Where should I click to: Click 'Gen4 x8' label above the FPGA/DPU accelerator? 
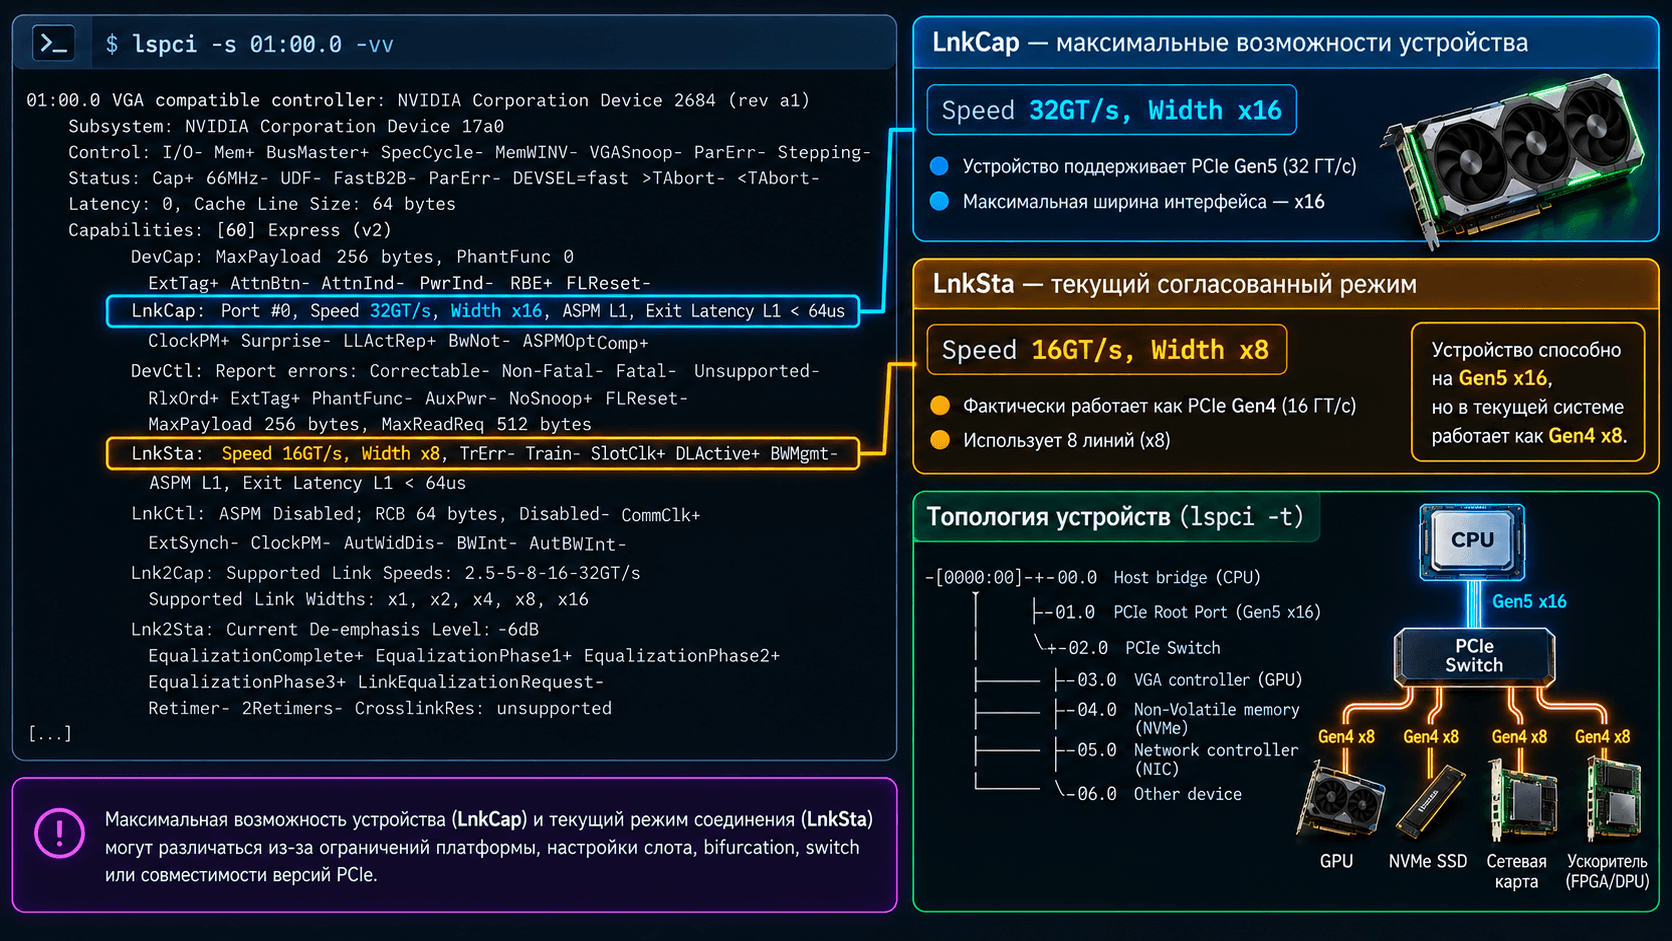point(1602,737)
